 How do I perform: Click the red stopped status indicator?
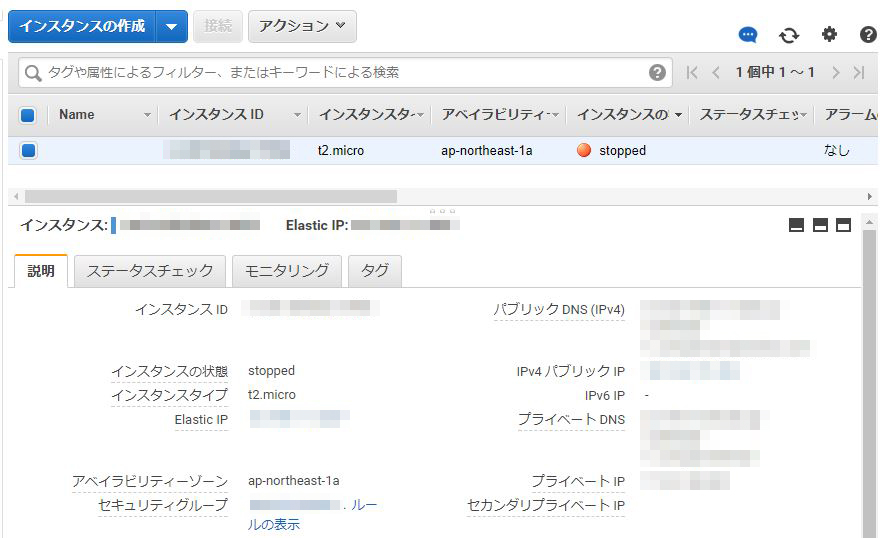(584, 150)
